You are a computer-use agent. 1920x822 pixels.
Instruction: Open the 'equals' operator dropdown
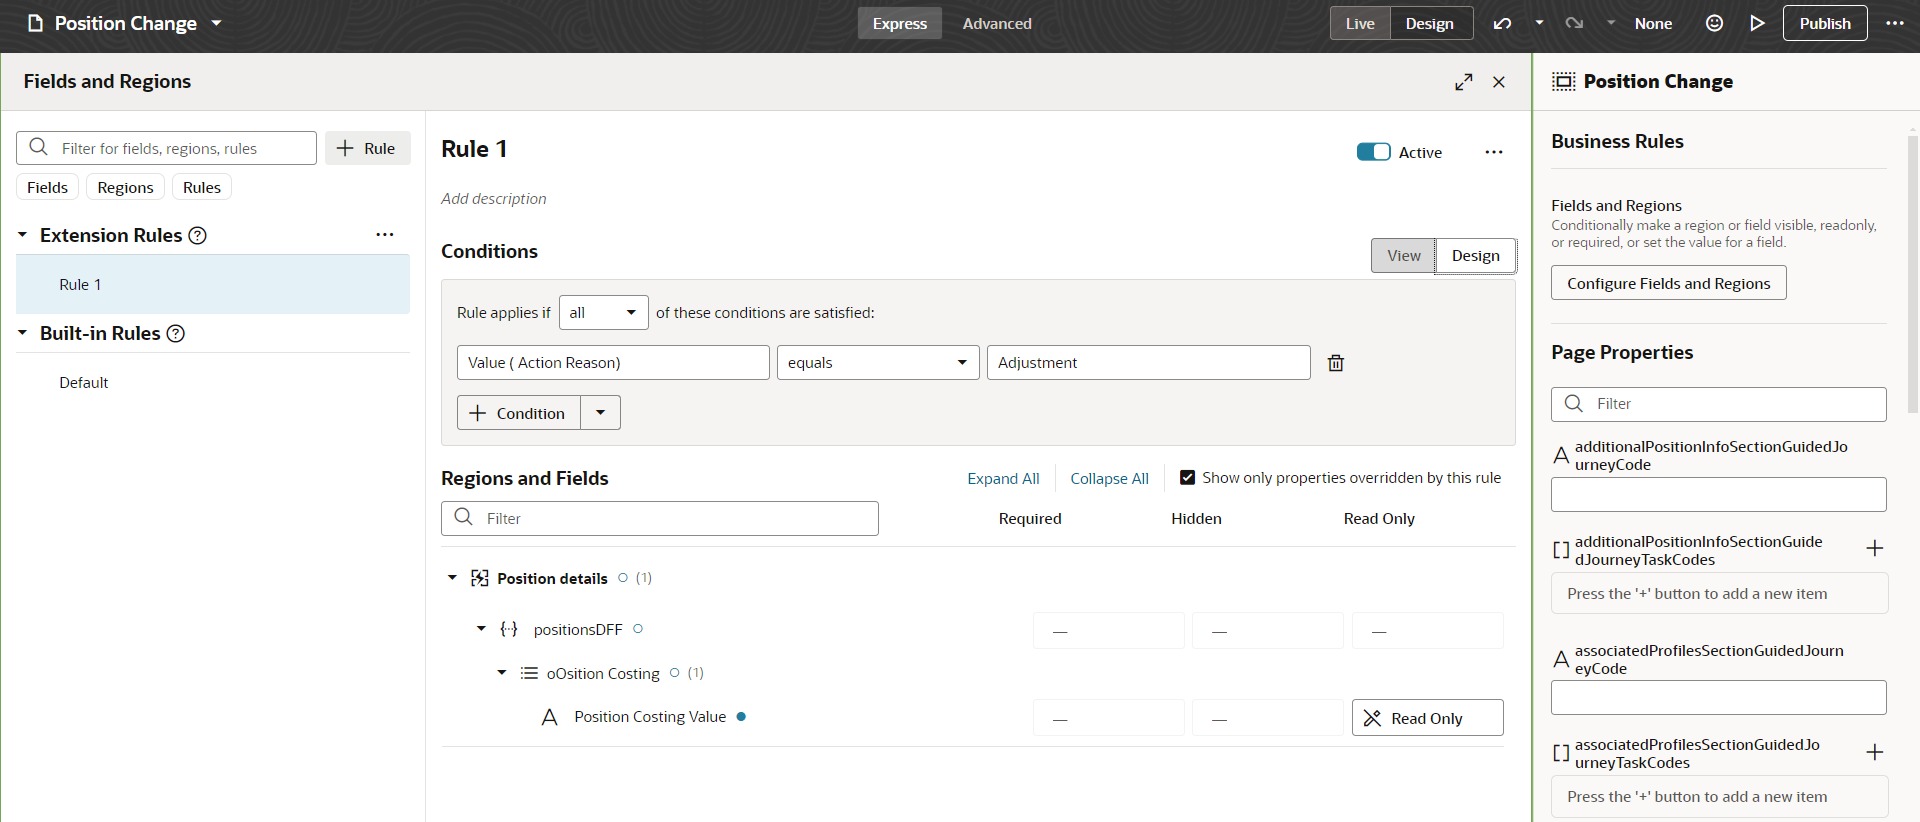click(877, 363)
